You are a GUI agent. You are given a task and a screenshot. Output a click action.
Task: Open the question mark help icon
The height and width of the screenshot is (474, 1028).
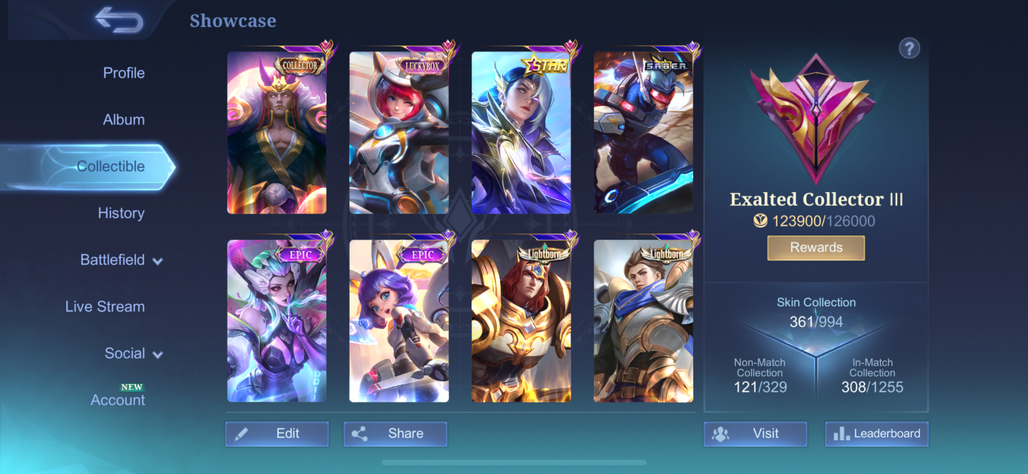pos(909,48)
